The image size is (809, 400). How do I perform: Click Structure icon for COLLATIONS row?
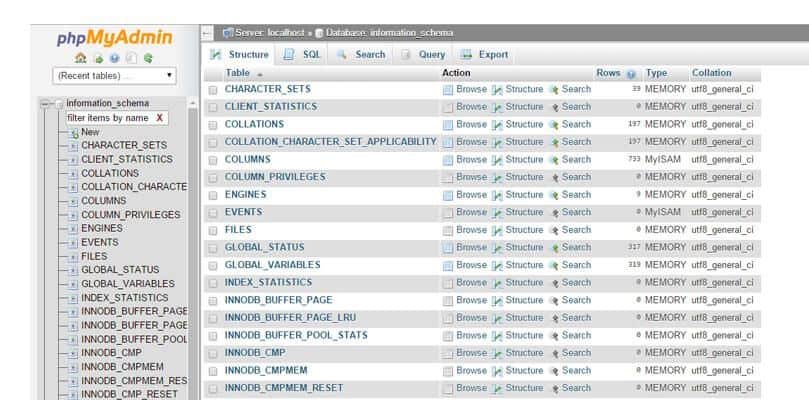coord(497,125)
